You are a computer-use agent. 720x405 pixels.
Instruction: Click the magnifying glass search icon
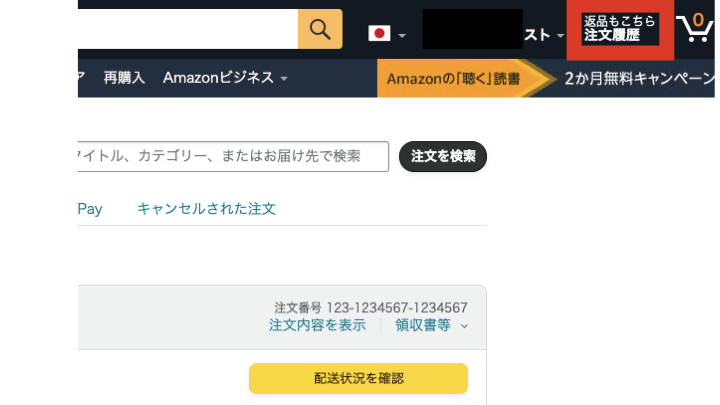(320, 29)
